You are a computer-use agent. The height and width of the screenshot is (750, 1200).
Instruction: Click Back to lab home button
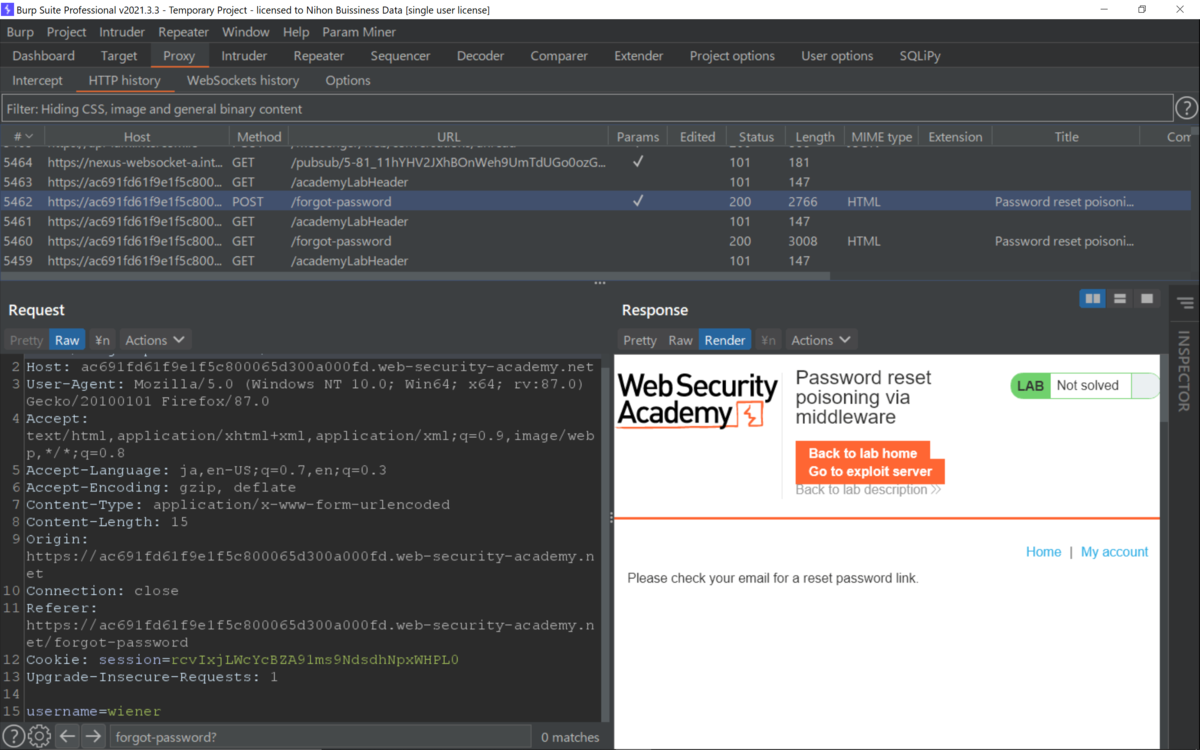pyautogui.click(x=863, y=453)
